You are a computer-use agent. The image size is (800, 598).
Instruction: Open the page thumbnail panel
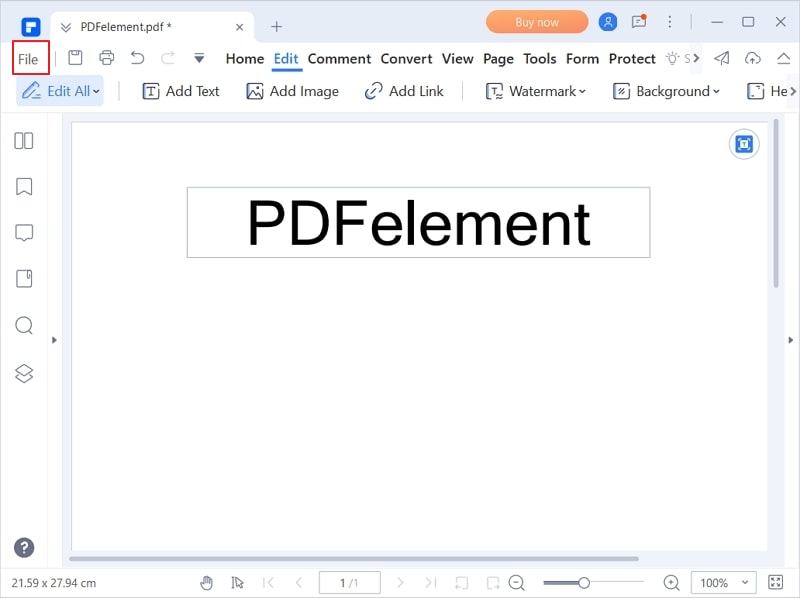coord(24,141)
